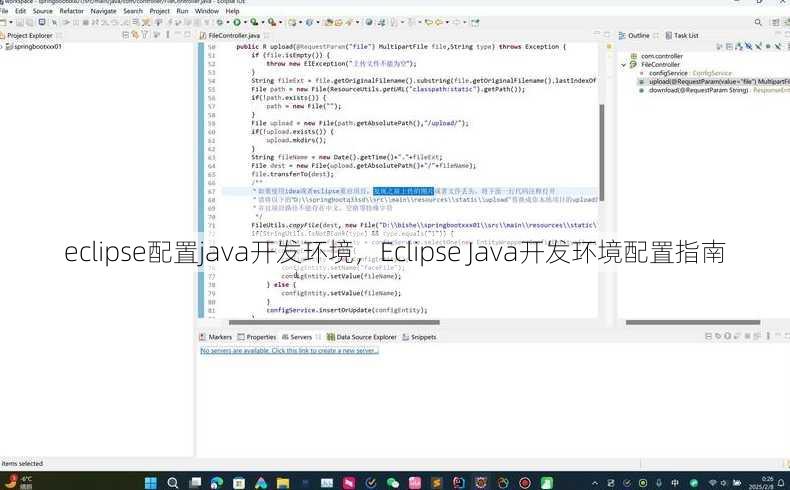Minimize the Project Explorer view

(x=177, y=34)
